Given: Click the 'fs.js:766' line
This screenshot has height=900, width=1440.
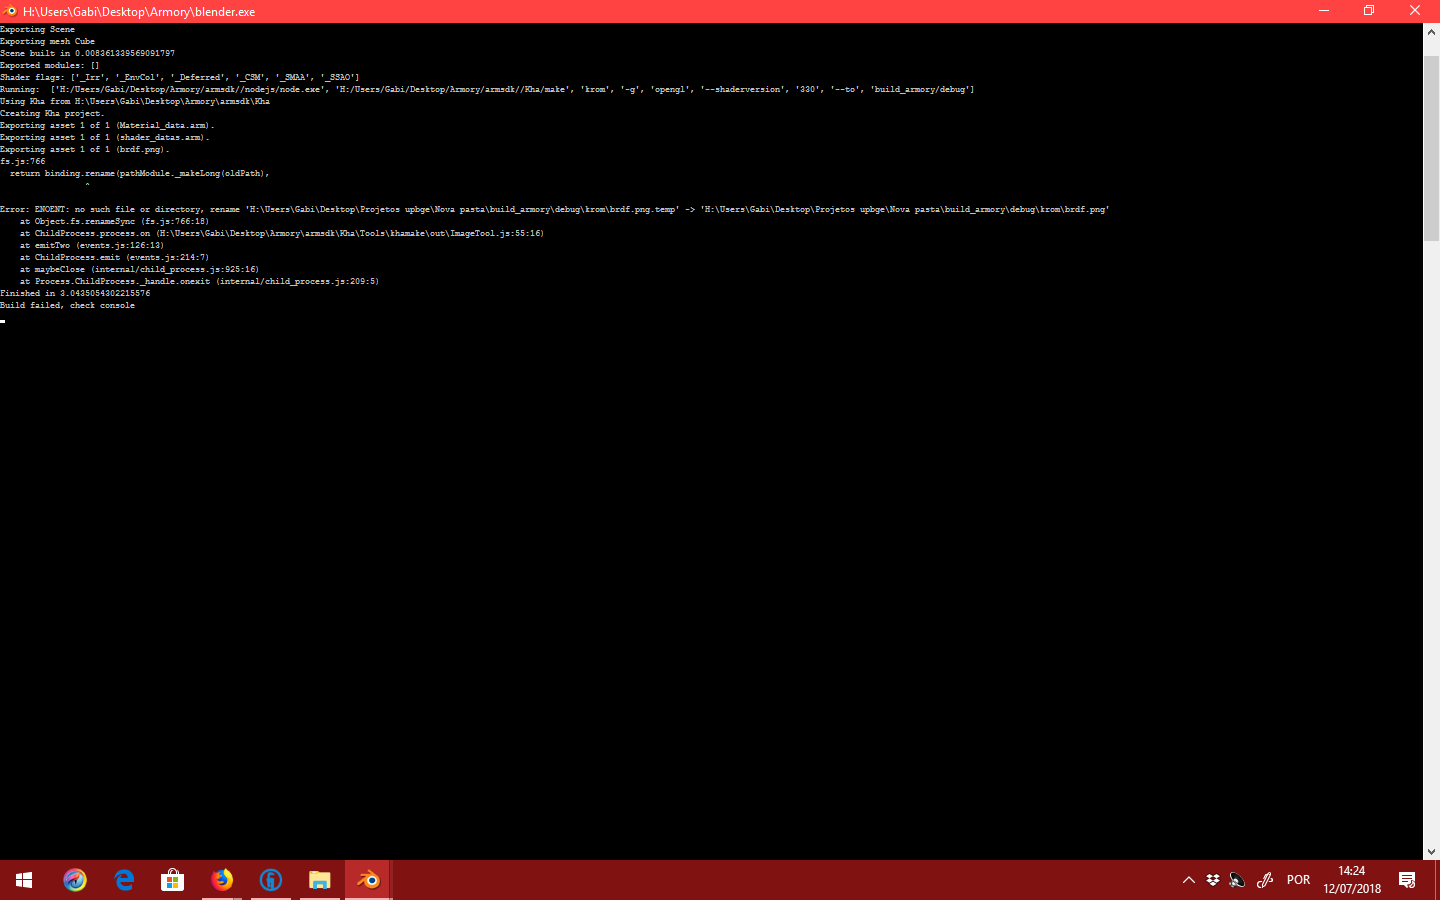Looking at the screenshot, I should [23, 161].
